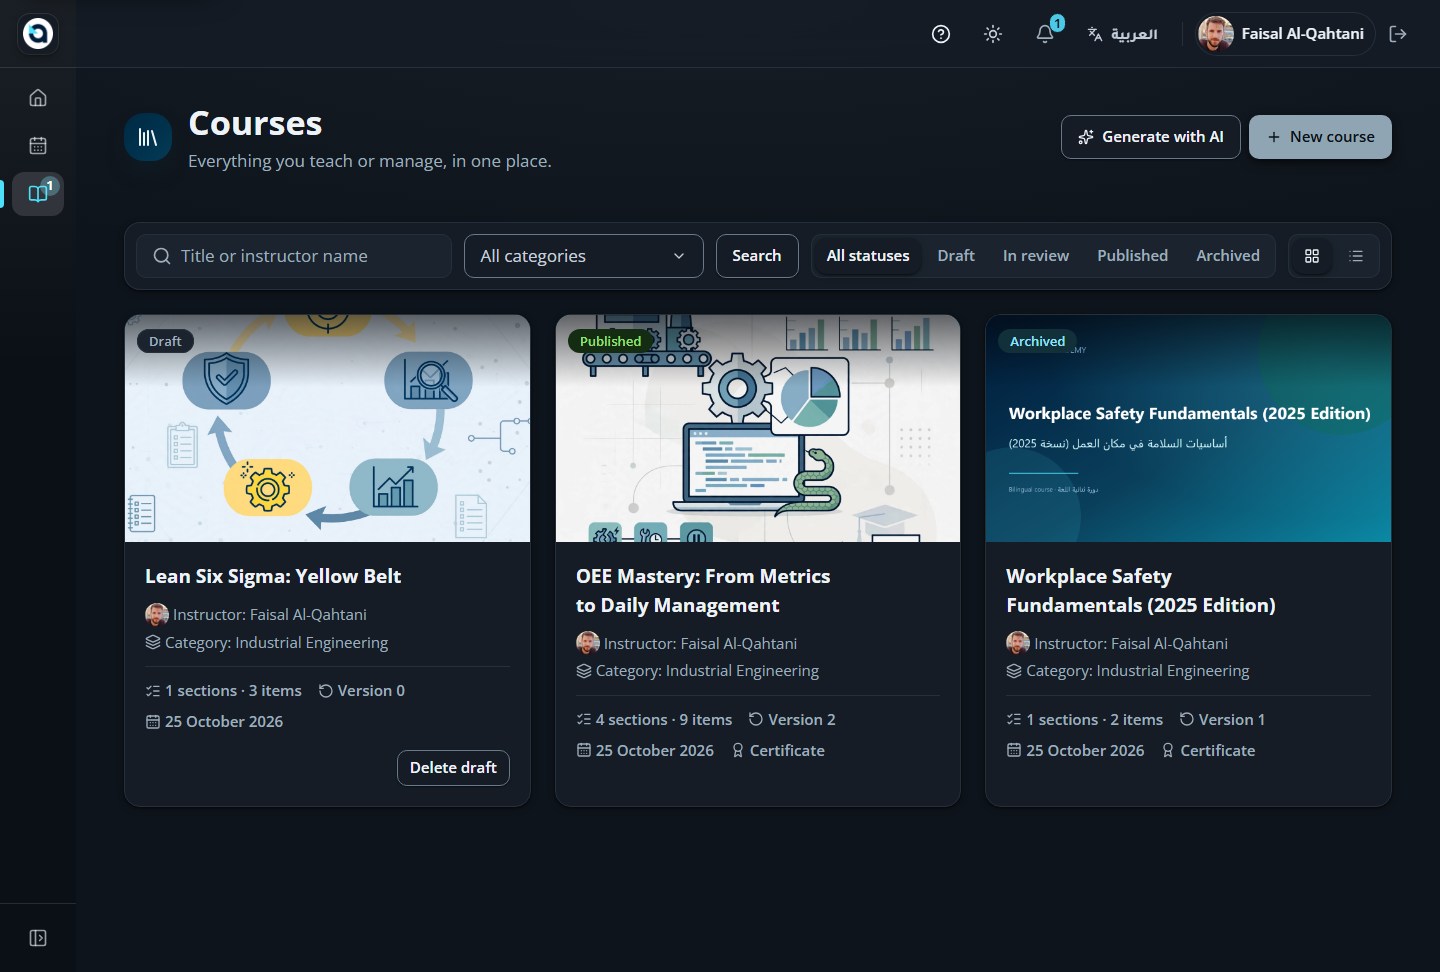
Task: Click the app logo
Action: pyautogui.click(x=38, y=34)
